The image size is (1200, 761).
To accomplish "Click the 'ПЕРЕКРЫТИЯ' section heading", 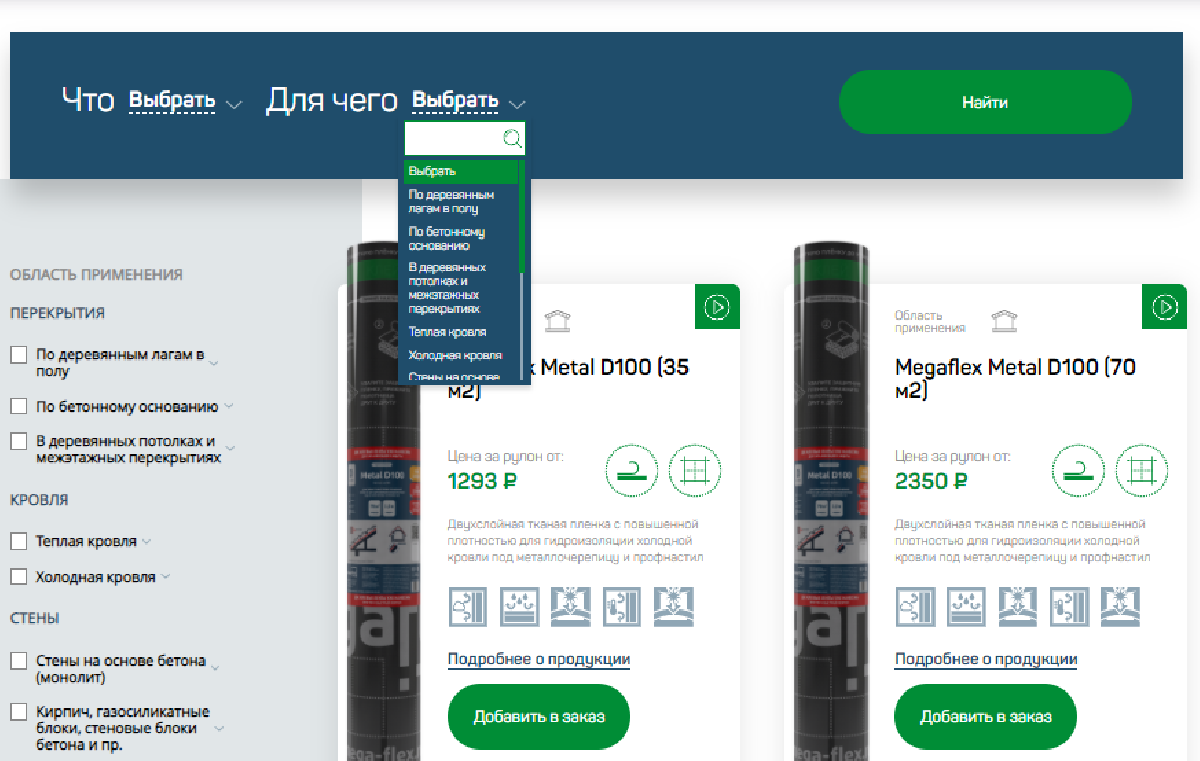I will point(57,313).
